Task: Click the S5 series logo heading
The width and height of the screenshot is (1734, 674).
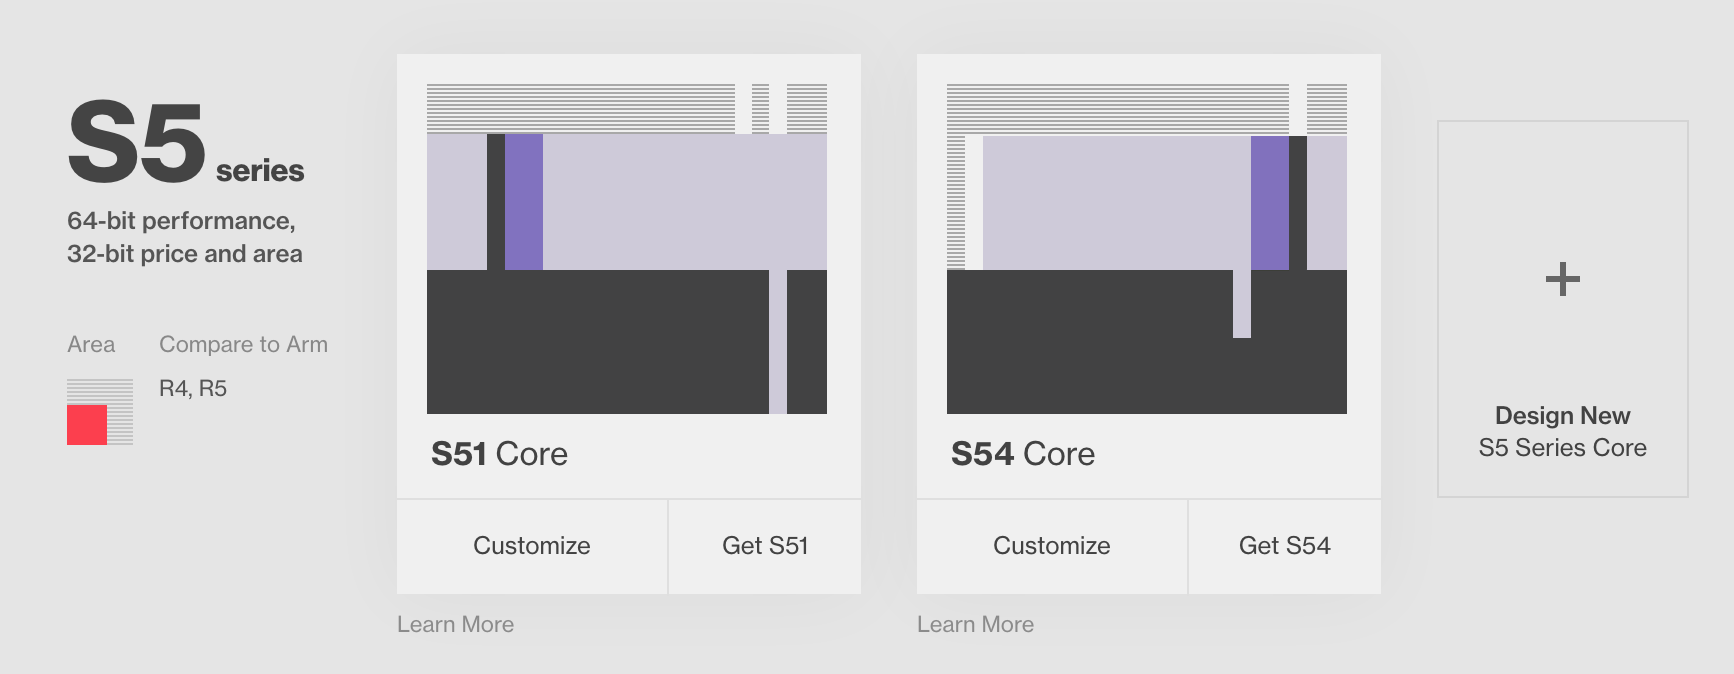Action: click(186, 142)
